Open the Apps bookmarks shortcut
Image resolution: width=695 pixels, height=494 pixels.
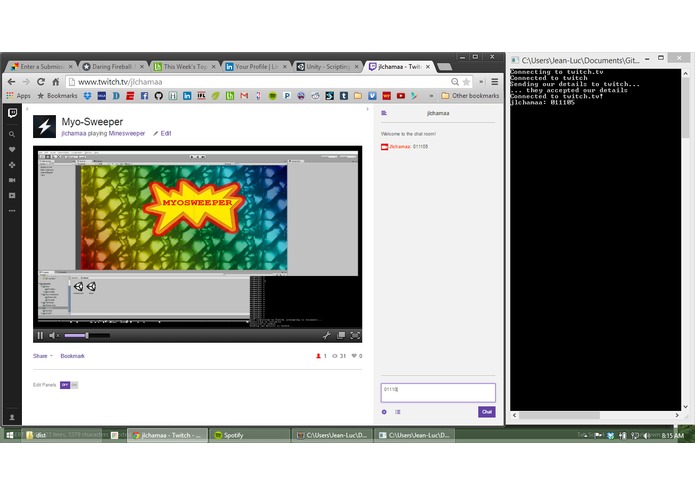pyautogui.click(x=19, y=96)
